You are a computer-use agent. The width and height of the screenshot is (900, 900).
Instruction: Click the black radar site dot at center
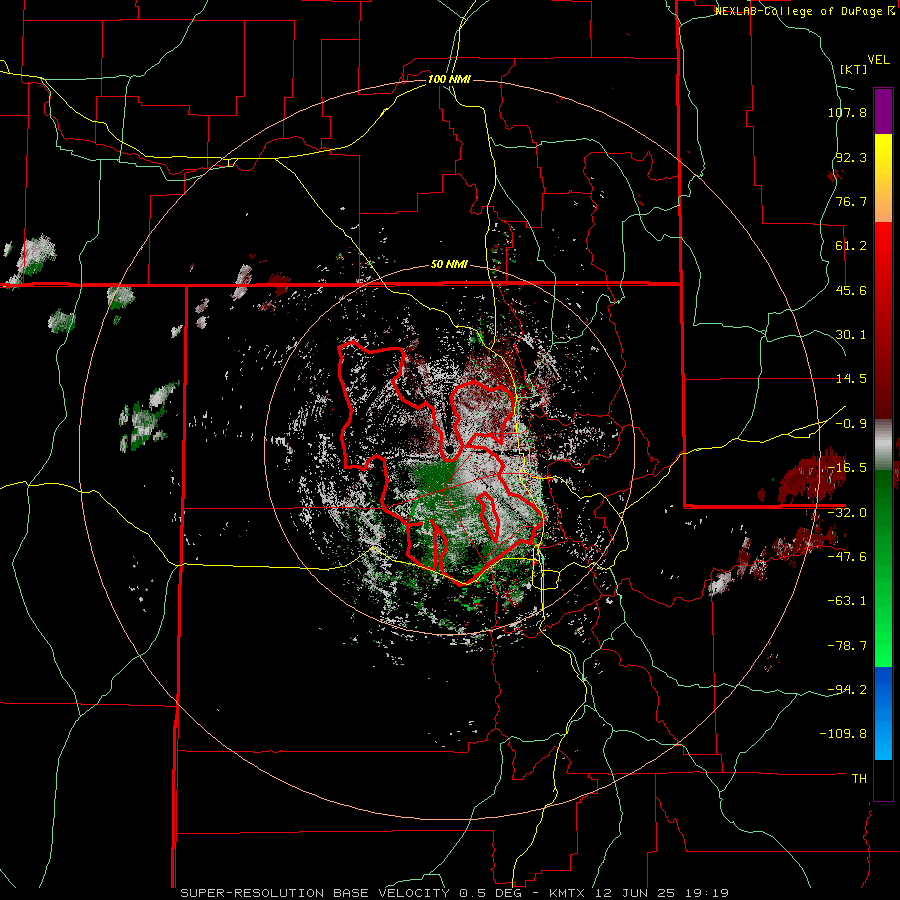click(x=449, y=448)
